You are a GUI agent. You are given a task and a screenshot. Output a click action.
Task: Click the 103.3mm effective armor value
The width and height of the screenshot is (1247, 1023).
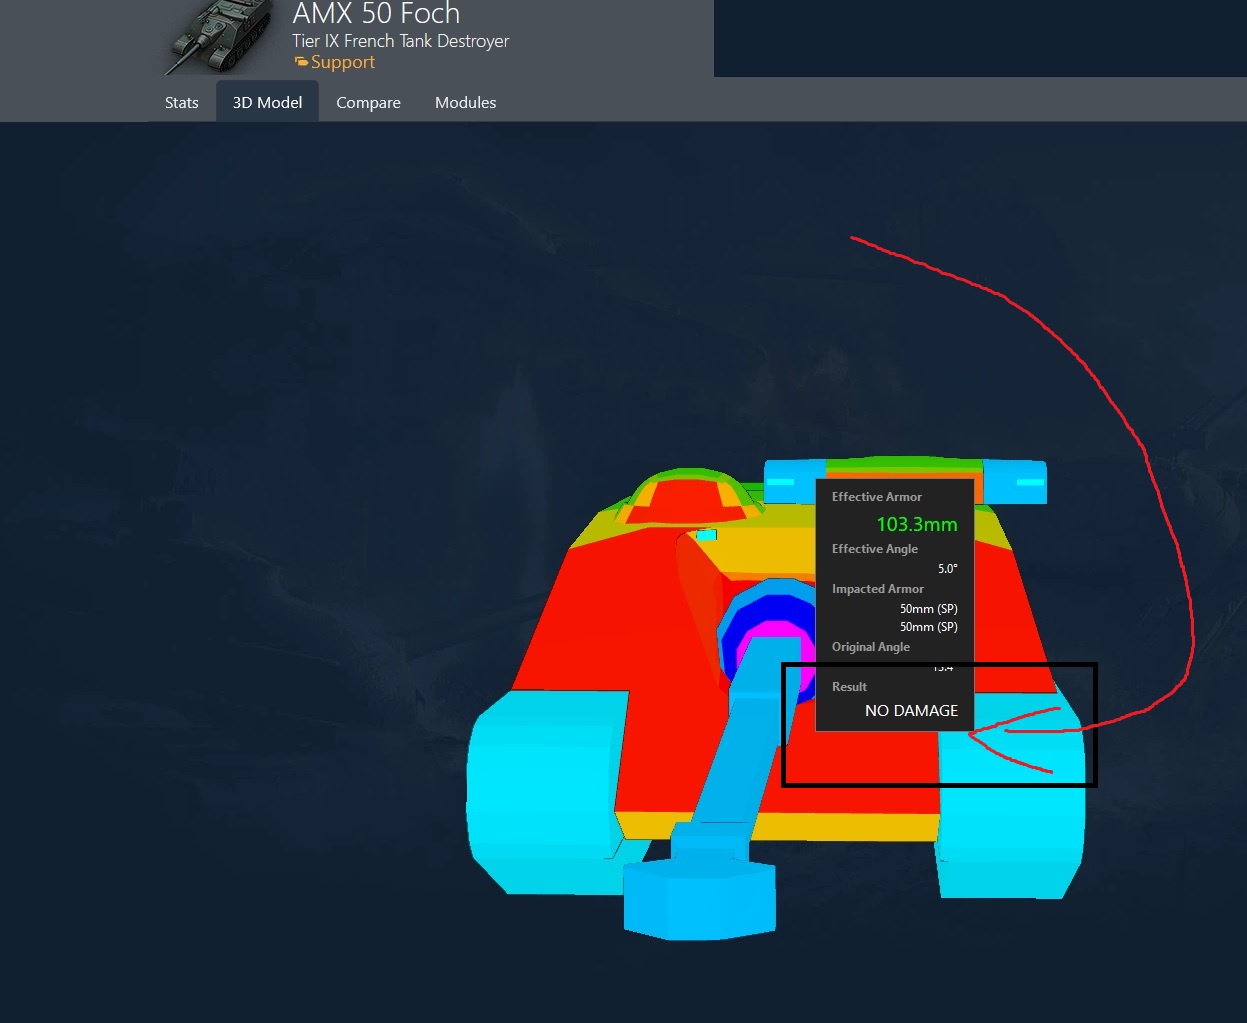[917, 524]
